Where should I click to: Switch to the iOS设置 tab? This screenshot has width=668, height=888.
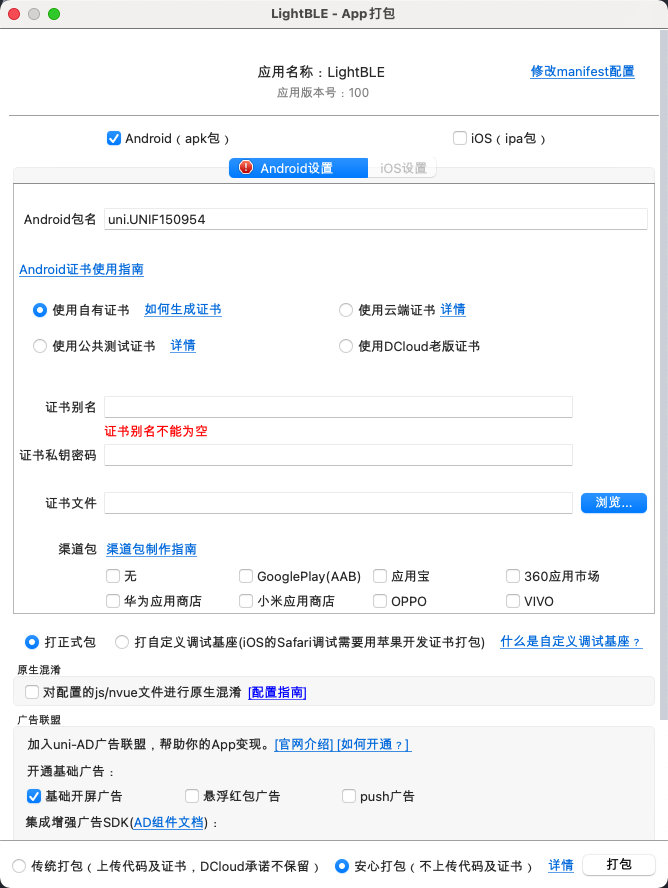(402, 168)
